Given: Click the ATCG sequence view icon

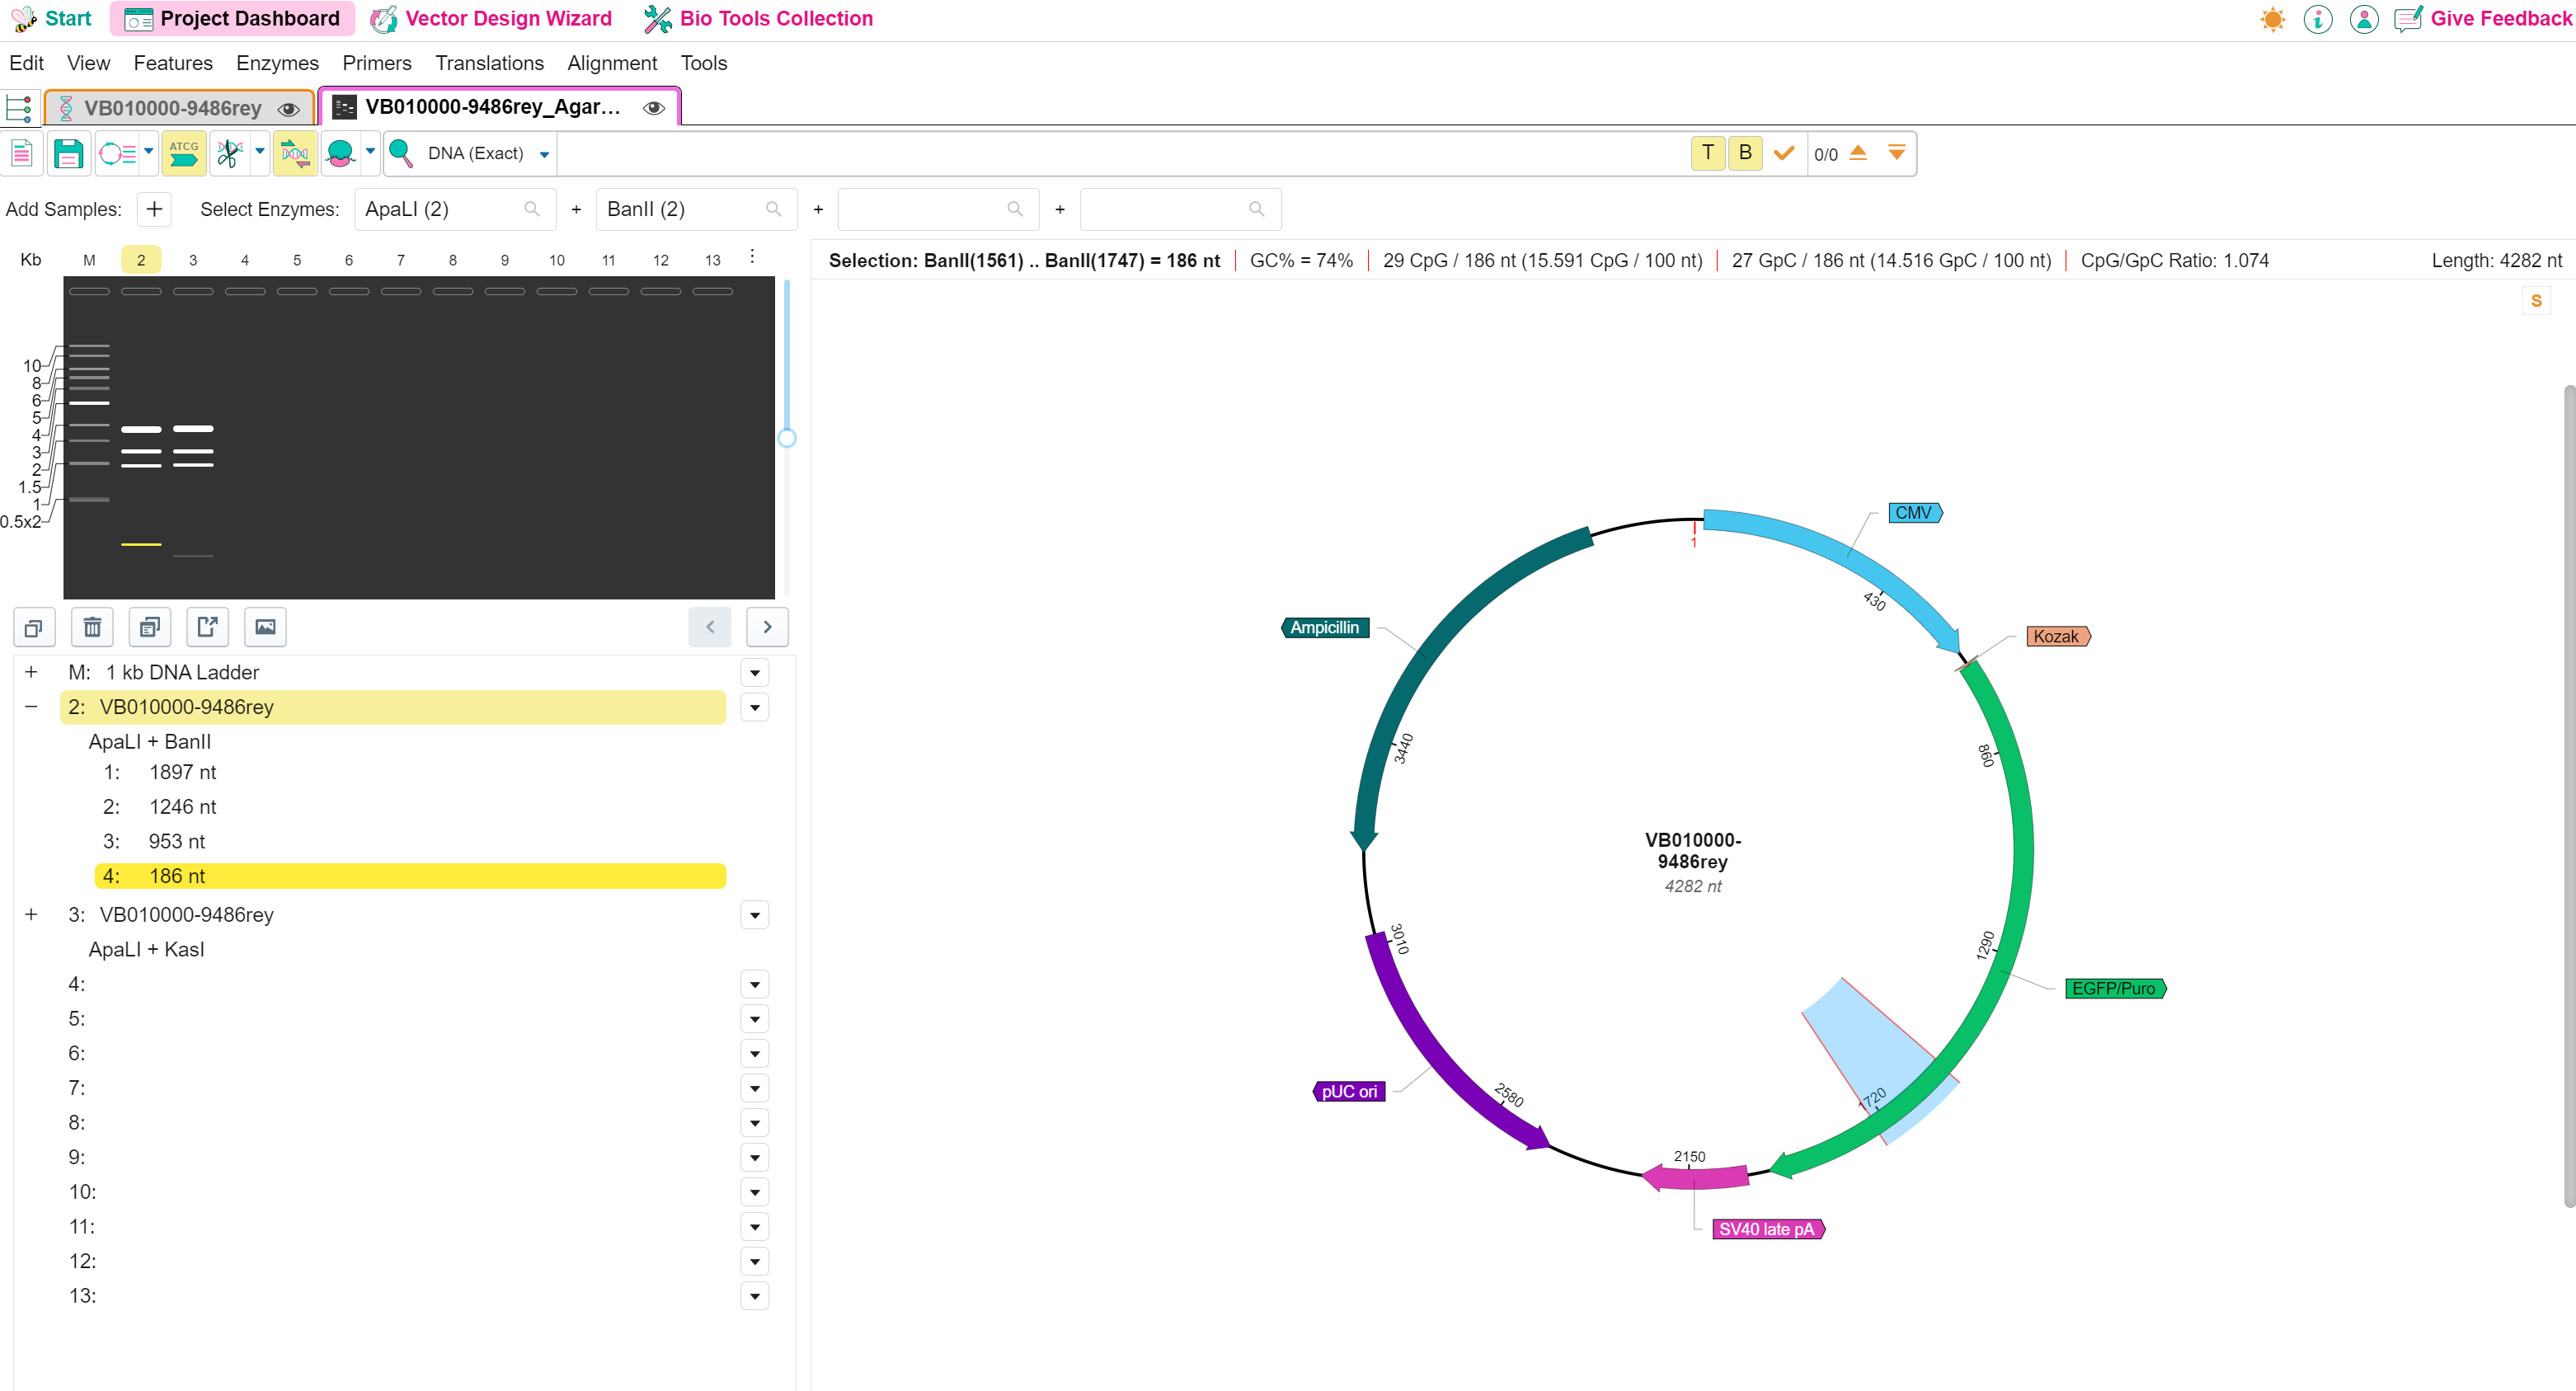Looking at the screenshot, I should [x=184, y=153].
